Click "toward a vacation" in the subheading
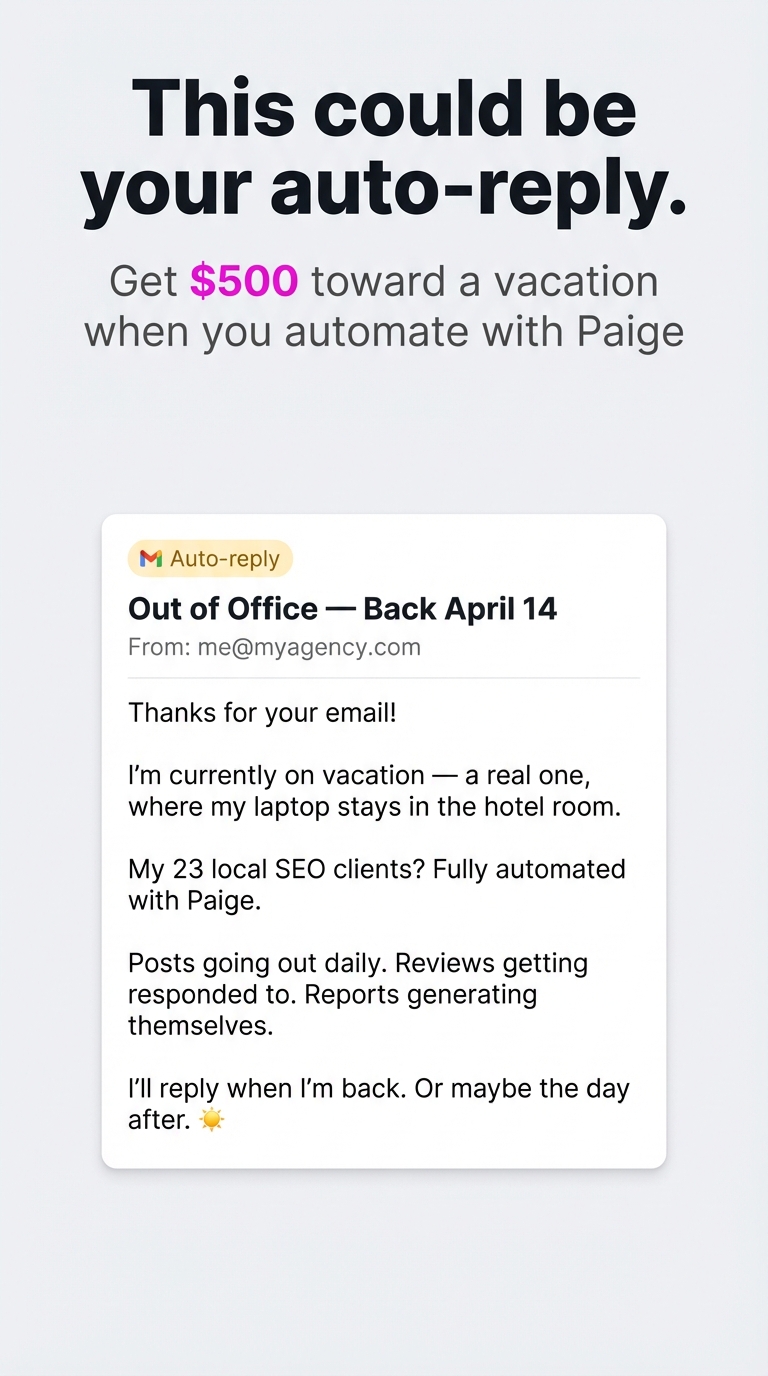The width and height of the screenshot is (768, 1376). click(485, 281)
